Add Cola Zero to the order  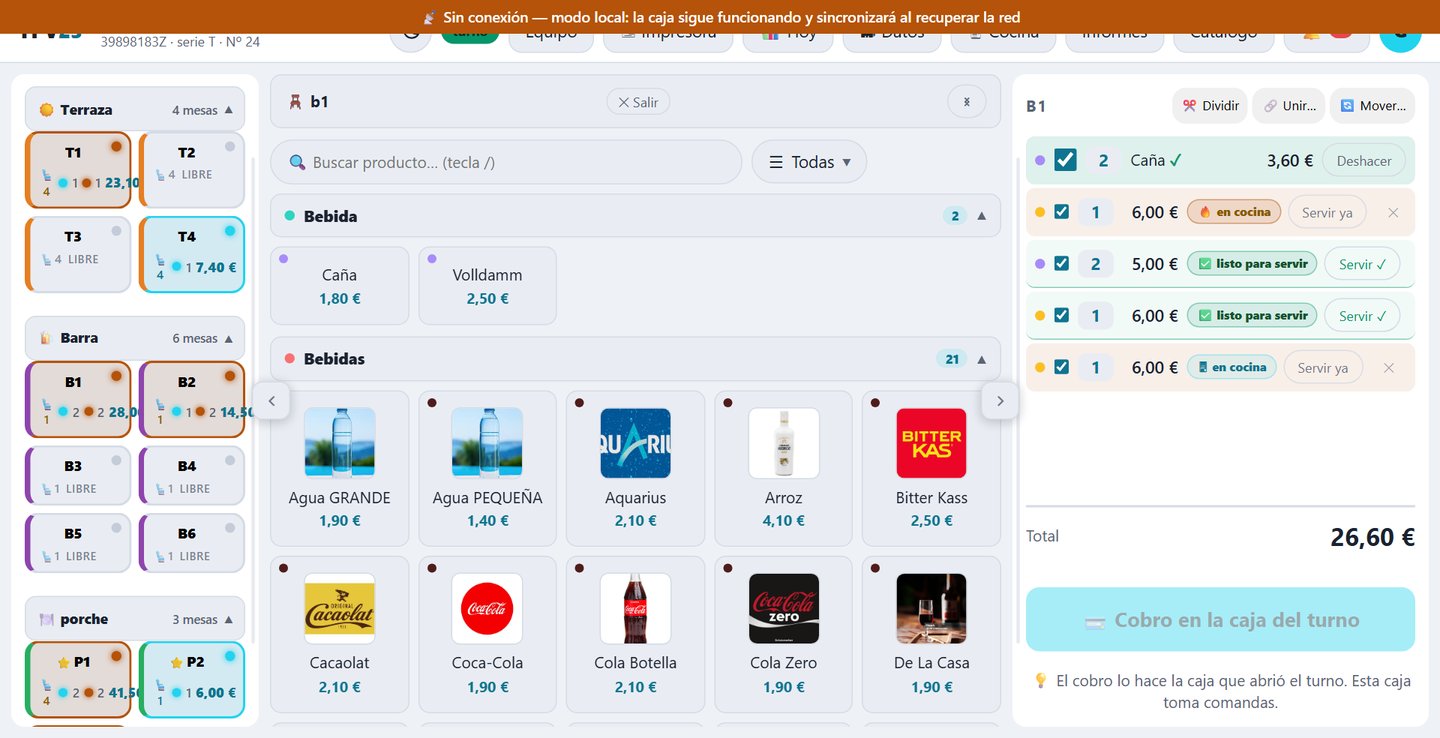click(784, 634)
